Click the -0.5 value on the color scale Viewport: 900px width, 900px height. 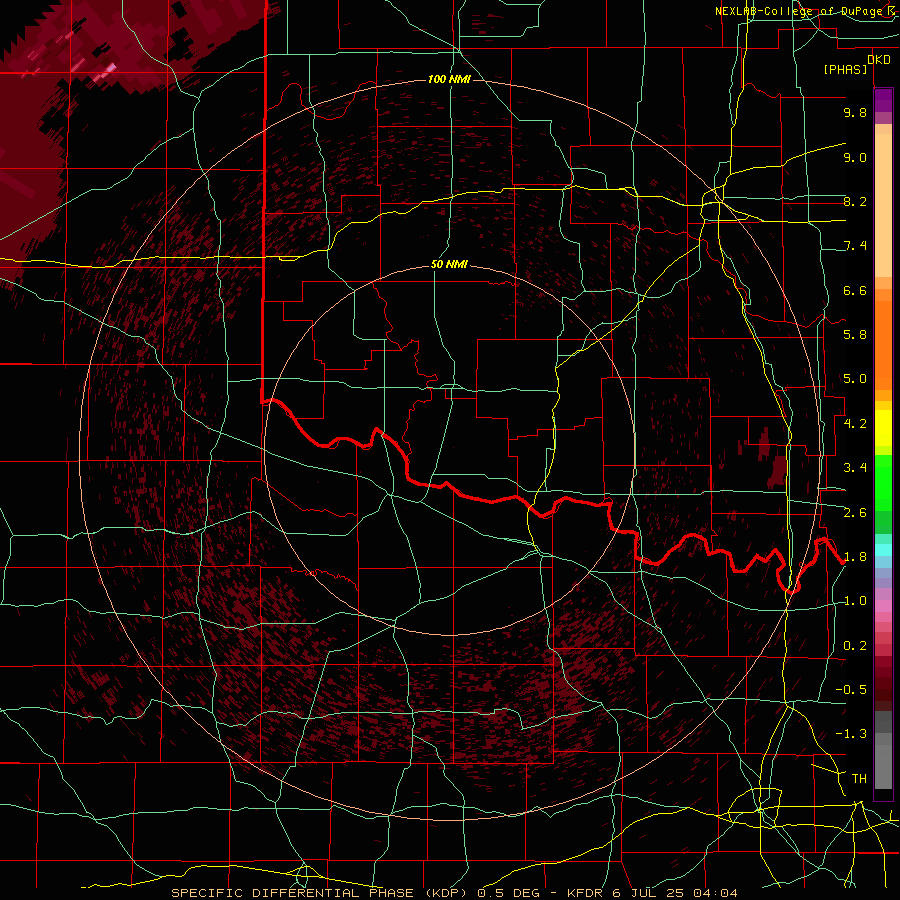[x=851, y=690]
